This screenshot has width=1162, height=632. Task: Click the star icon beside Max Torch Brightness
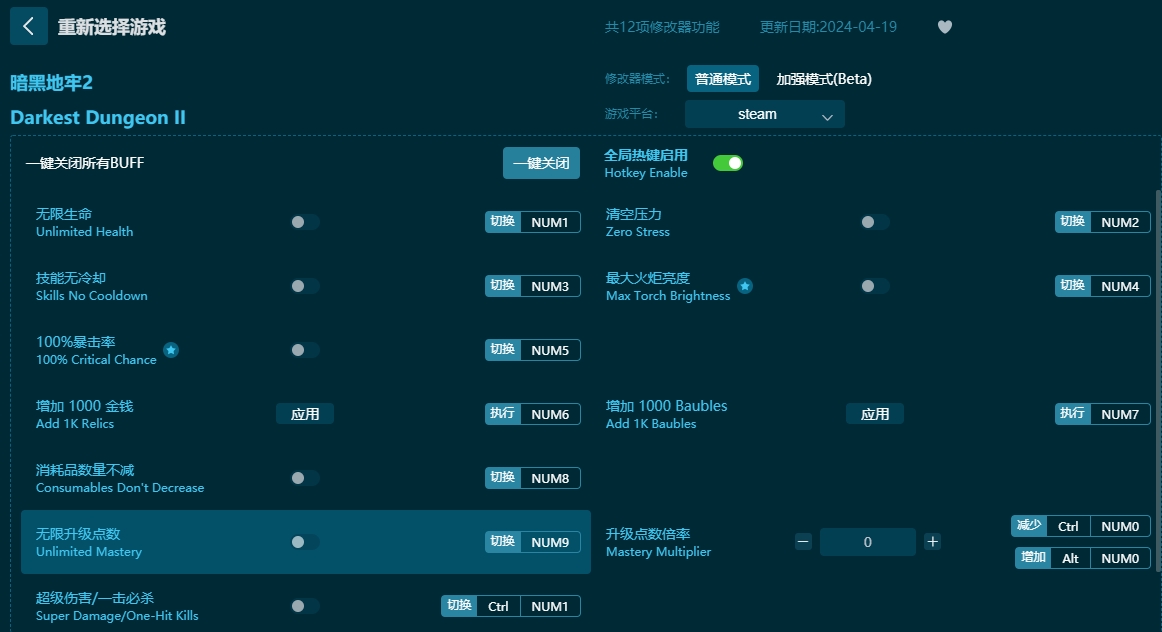(745, 286)
